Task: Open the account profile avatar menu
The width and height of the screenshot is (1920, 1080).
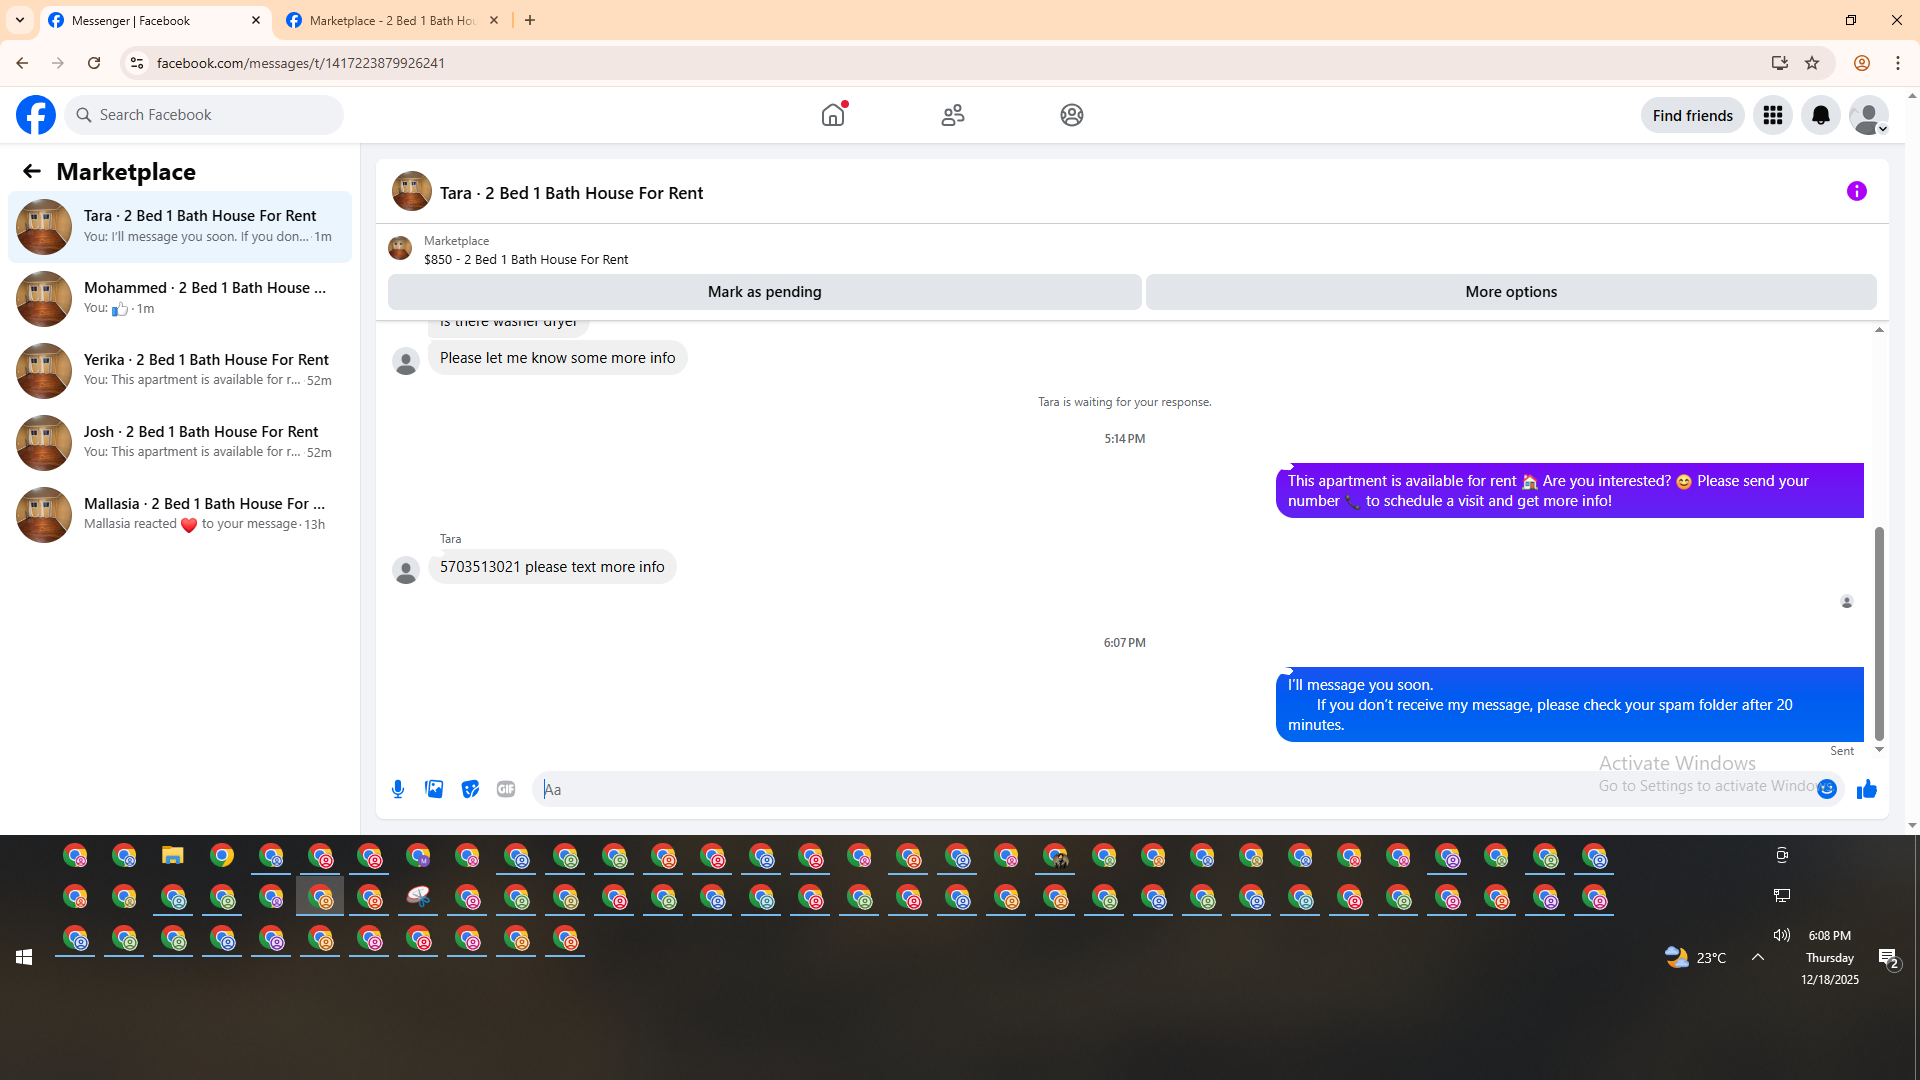Action: coord(1868,115)
